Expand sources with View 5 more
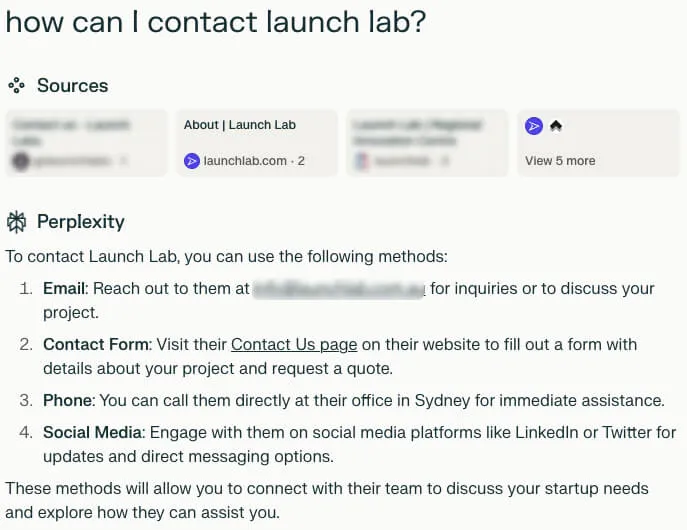 click(x=560, y=160)
